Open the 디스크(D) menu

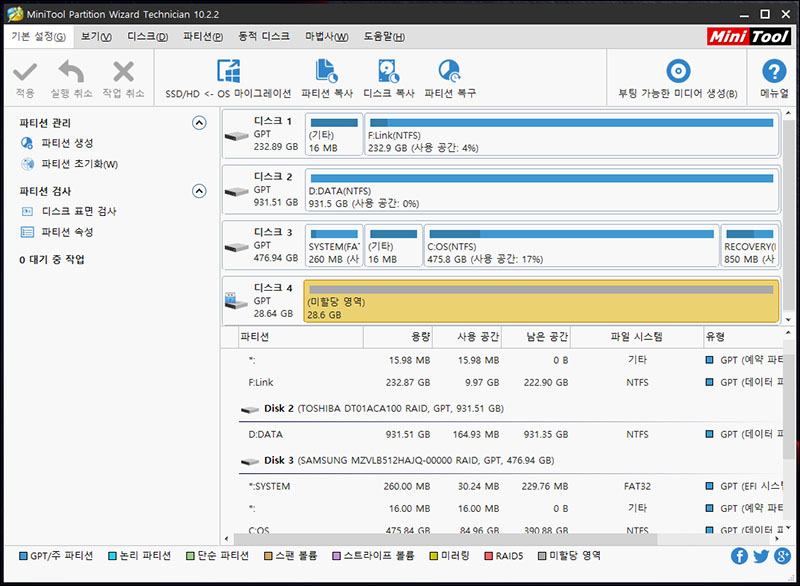147,37
